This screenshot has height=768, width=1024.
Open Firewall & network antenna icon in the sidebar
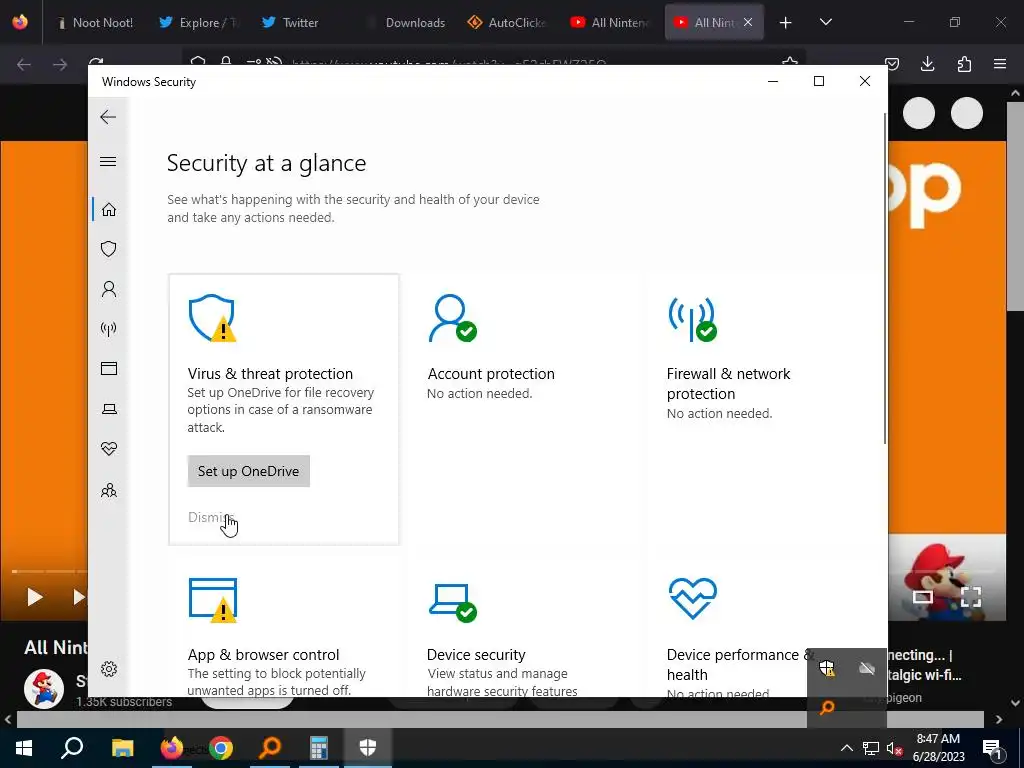pos(109,328)
